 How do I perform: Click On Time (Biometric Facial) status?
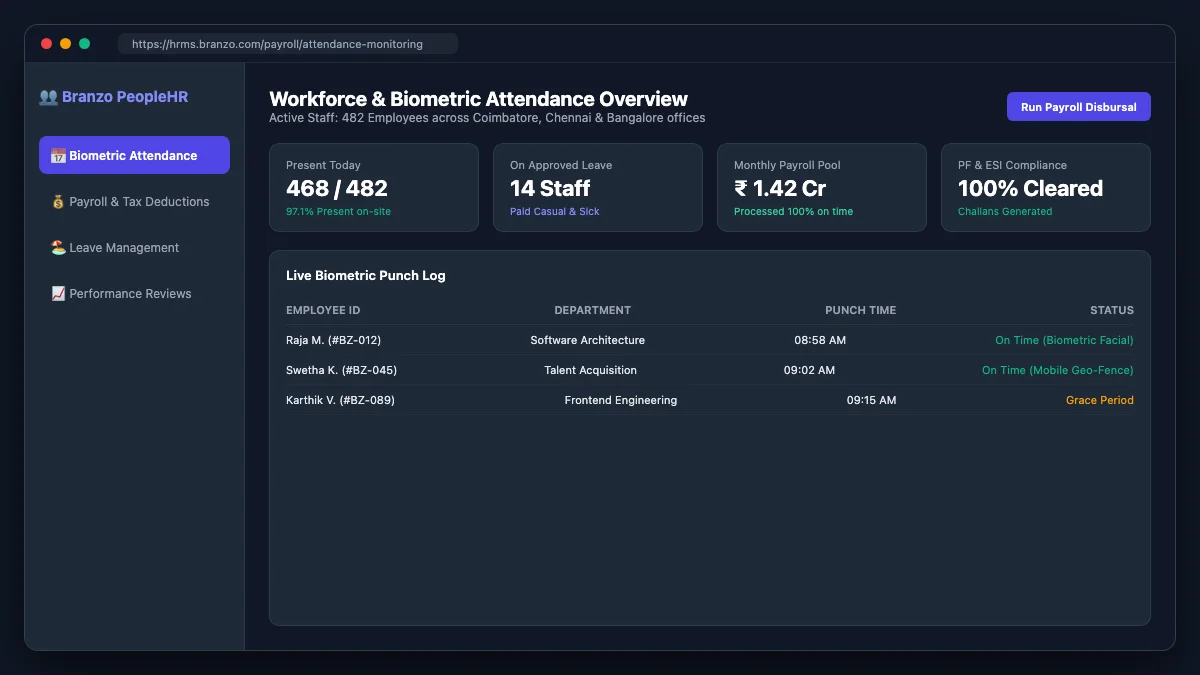(x=1064, y=340)
